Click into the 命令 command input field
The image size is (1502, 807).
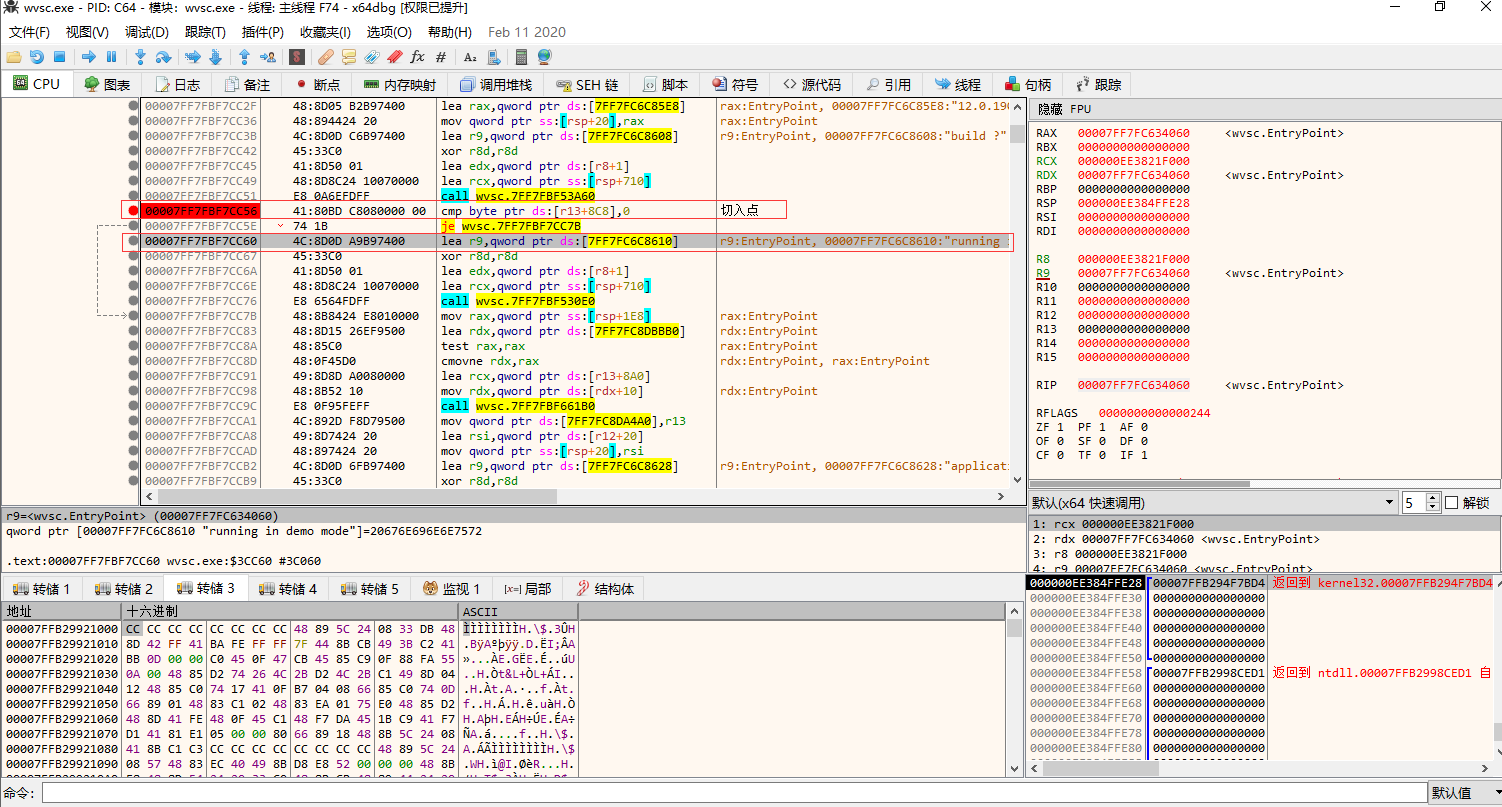tap(733, 793)
